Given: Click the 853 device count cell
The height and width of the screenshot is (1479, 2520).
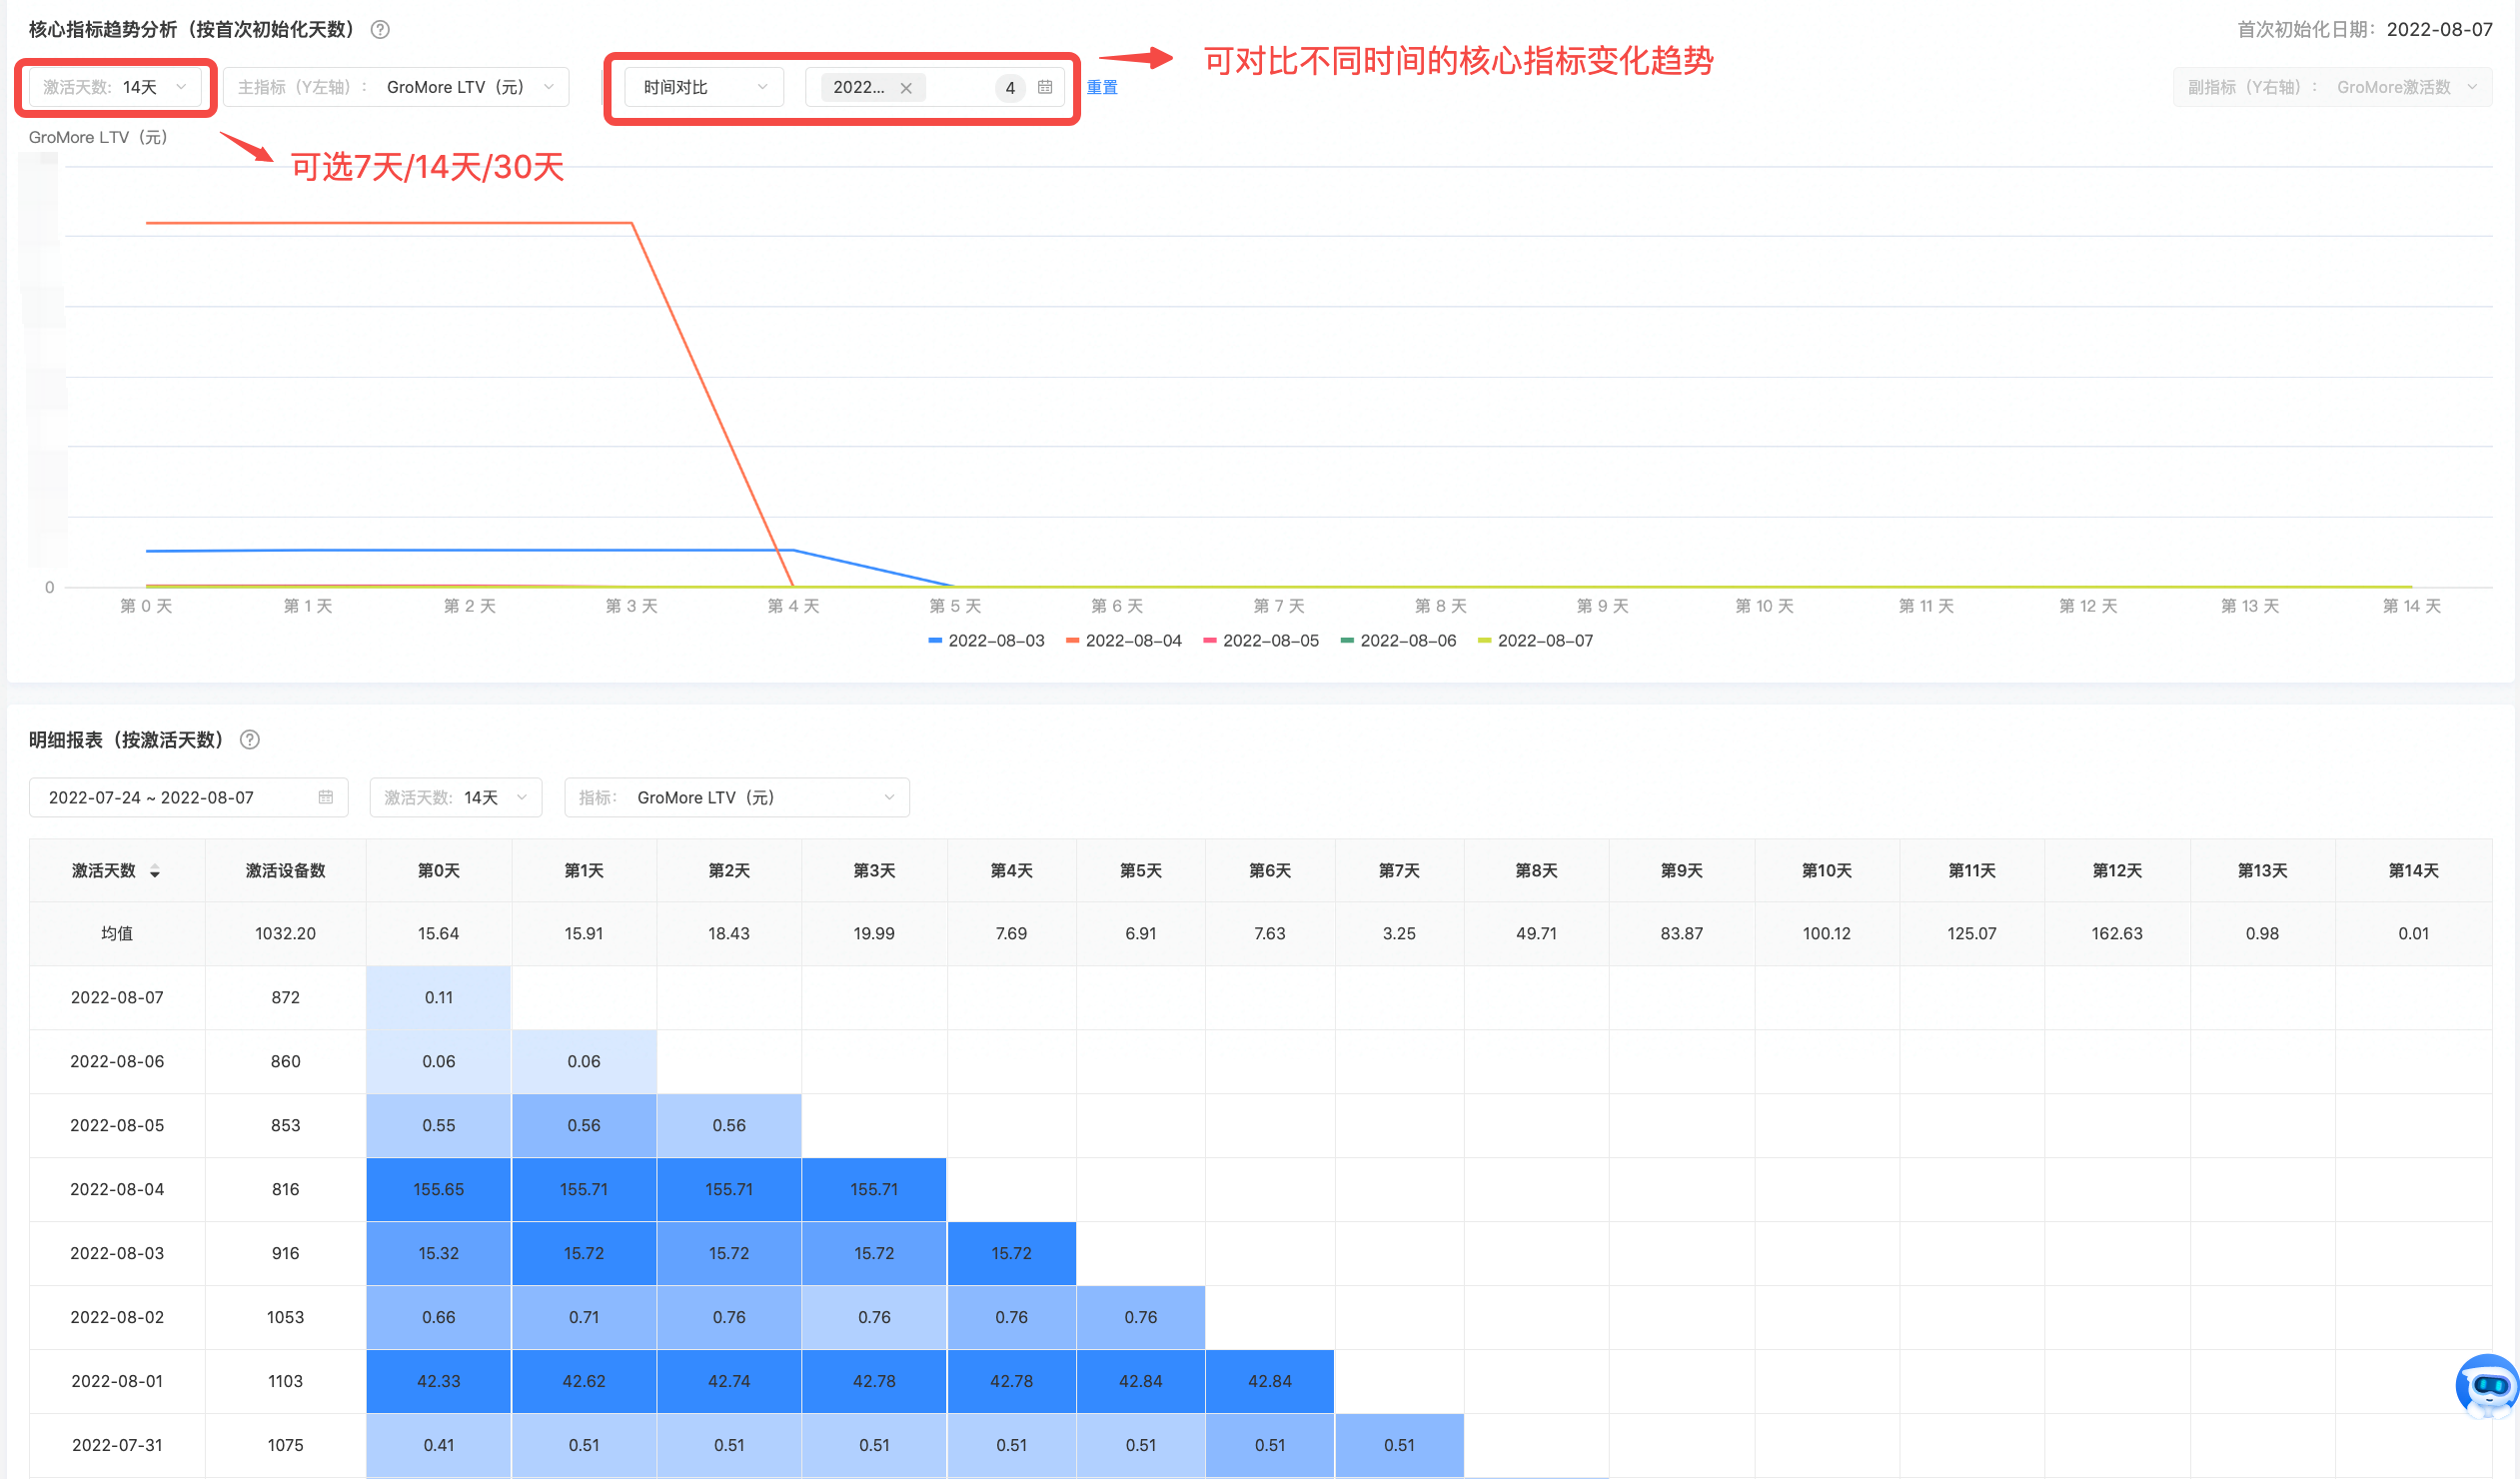Looking at the screenshot, I should click(x=285, y=1125).
